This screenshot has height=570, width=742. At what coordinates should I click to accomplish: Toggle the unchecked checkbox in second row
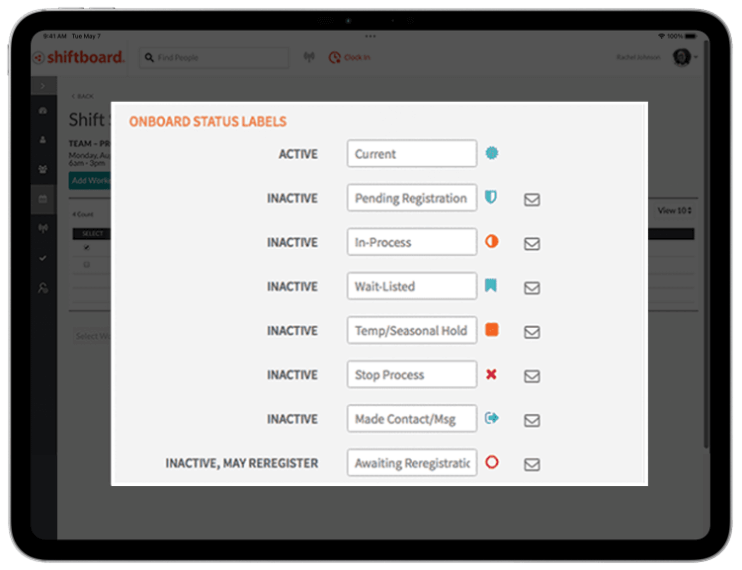click(x=87, y=264)
